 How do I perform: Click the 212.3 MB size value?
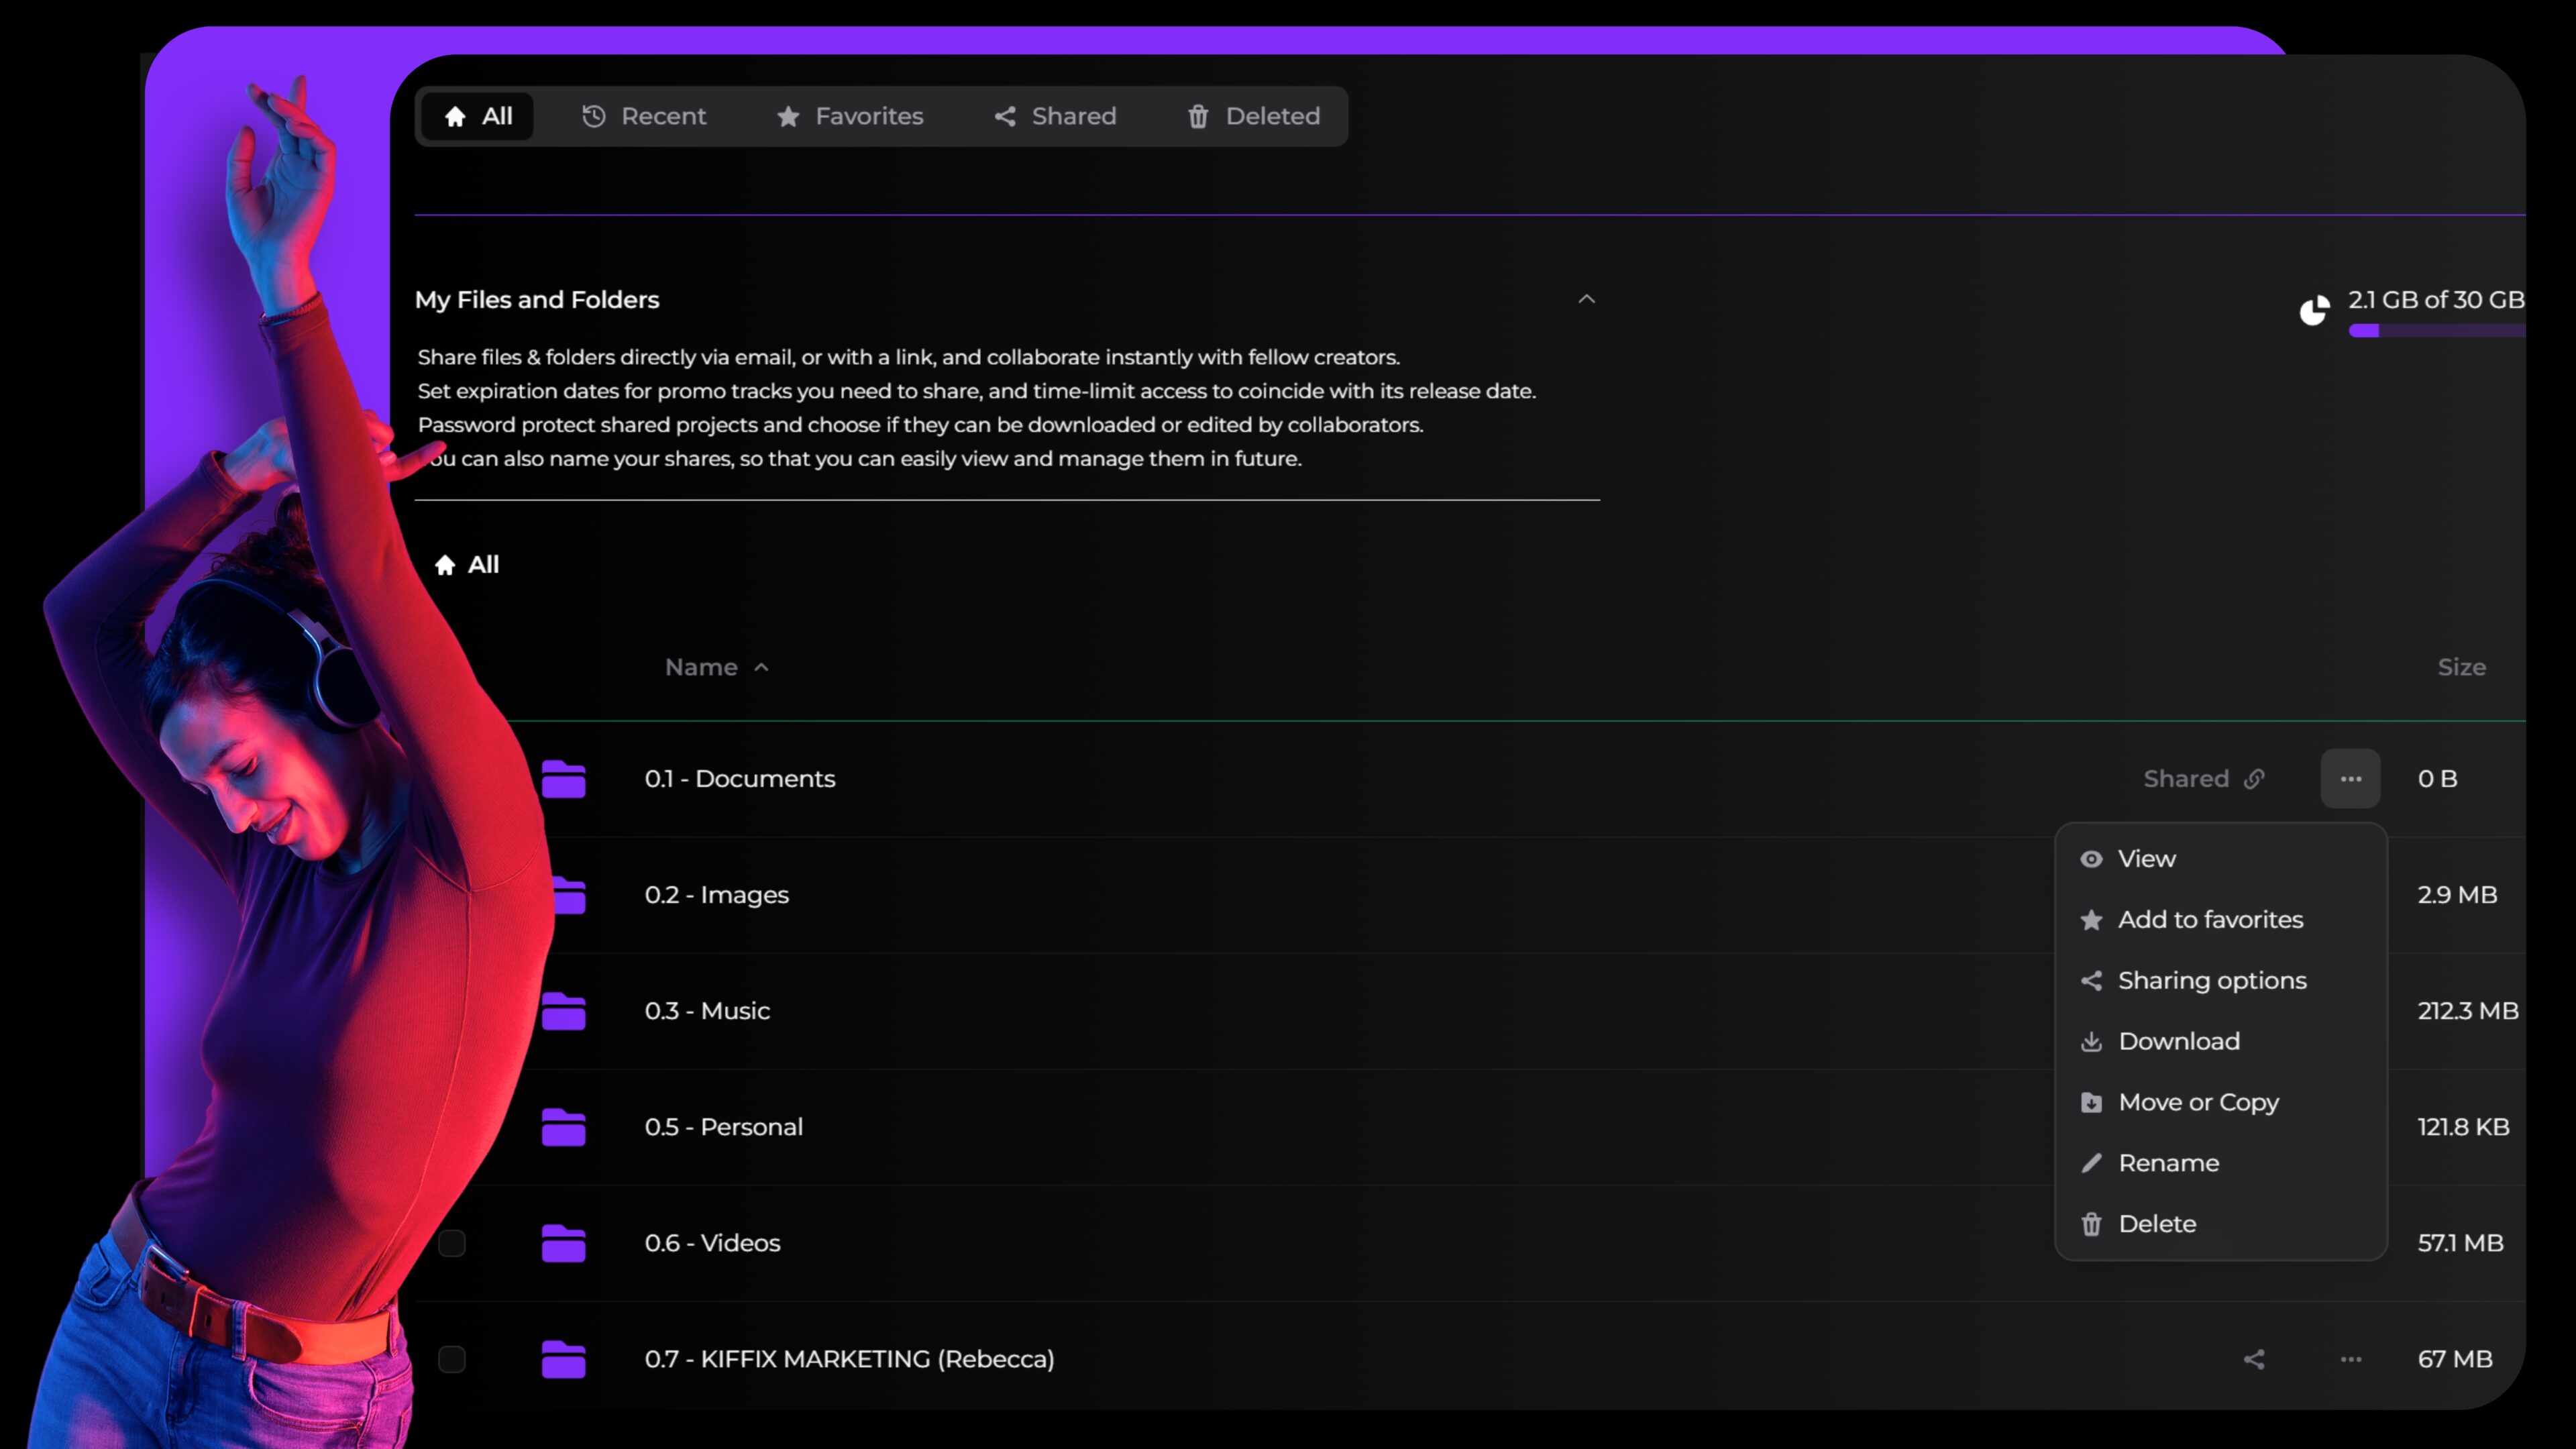[x=2467, y=1011]
